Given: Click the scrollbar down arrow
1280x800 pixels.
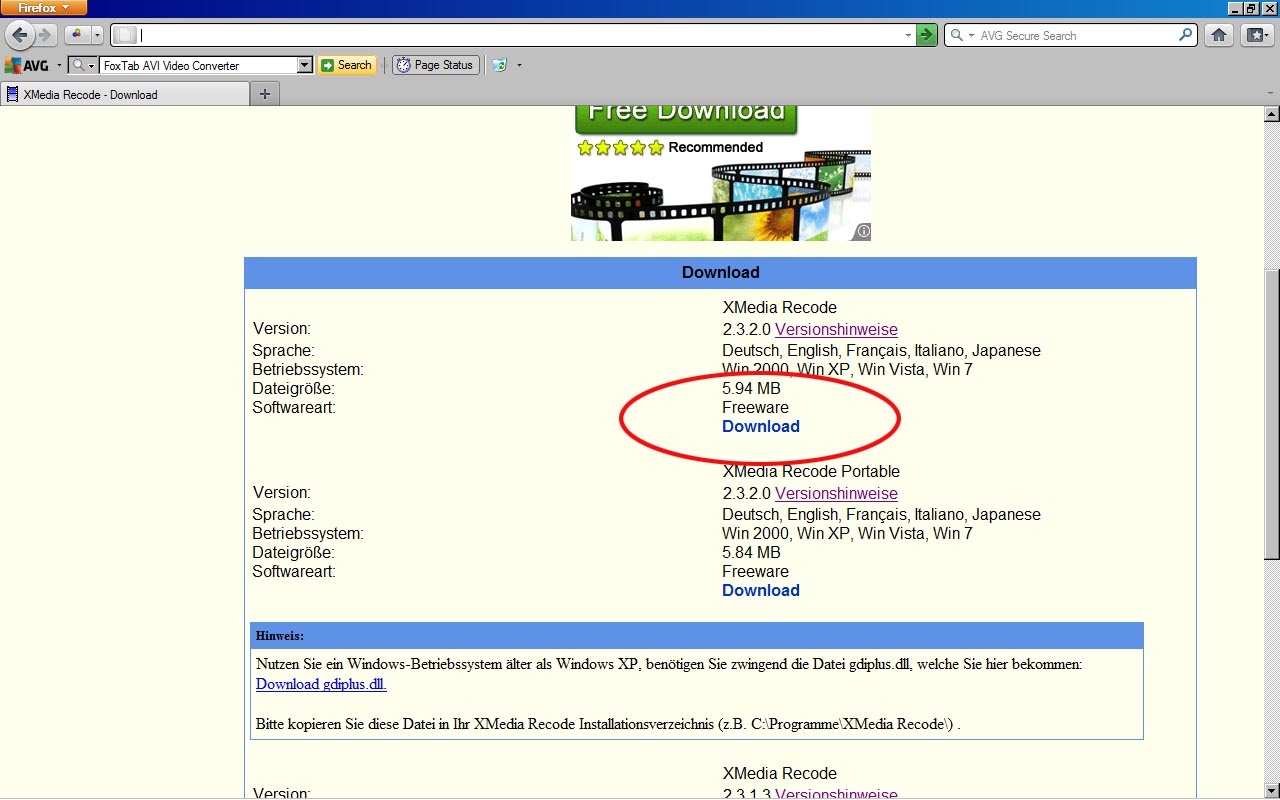Looking at the screenshot, I should (1272, 791).
